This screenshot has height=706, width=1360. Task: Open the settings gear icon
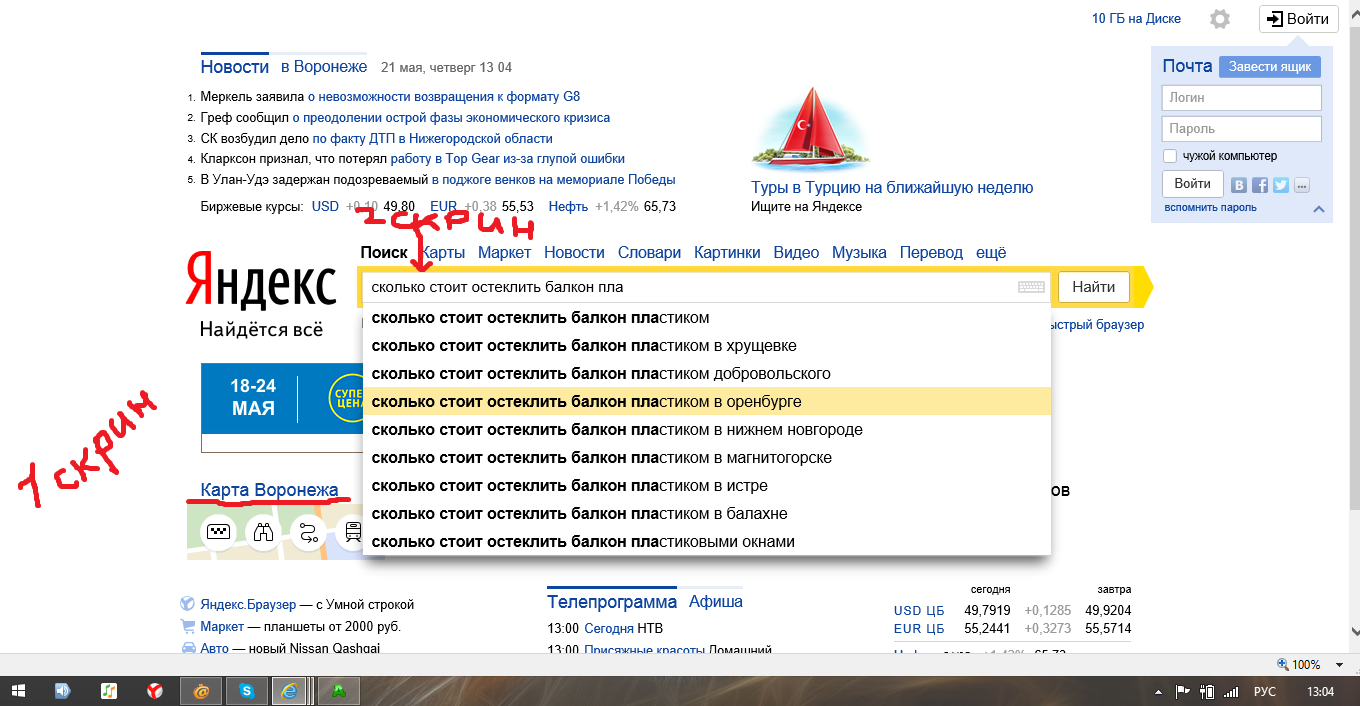1219,19
